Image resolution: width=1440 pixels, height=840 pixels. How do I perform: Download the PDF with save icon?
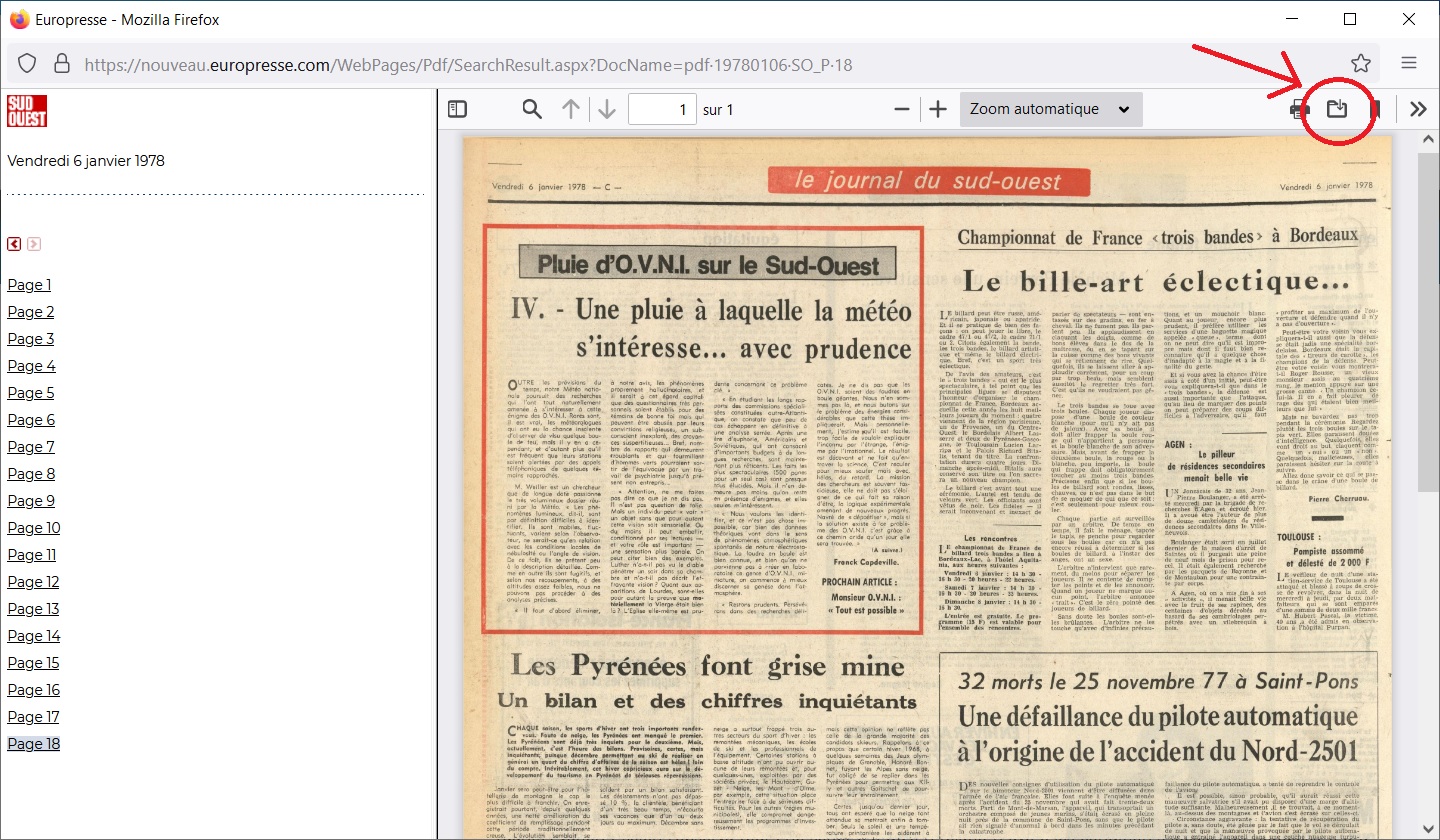pos(1337,108)
